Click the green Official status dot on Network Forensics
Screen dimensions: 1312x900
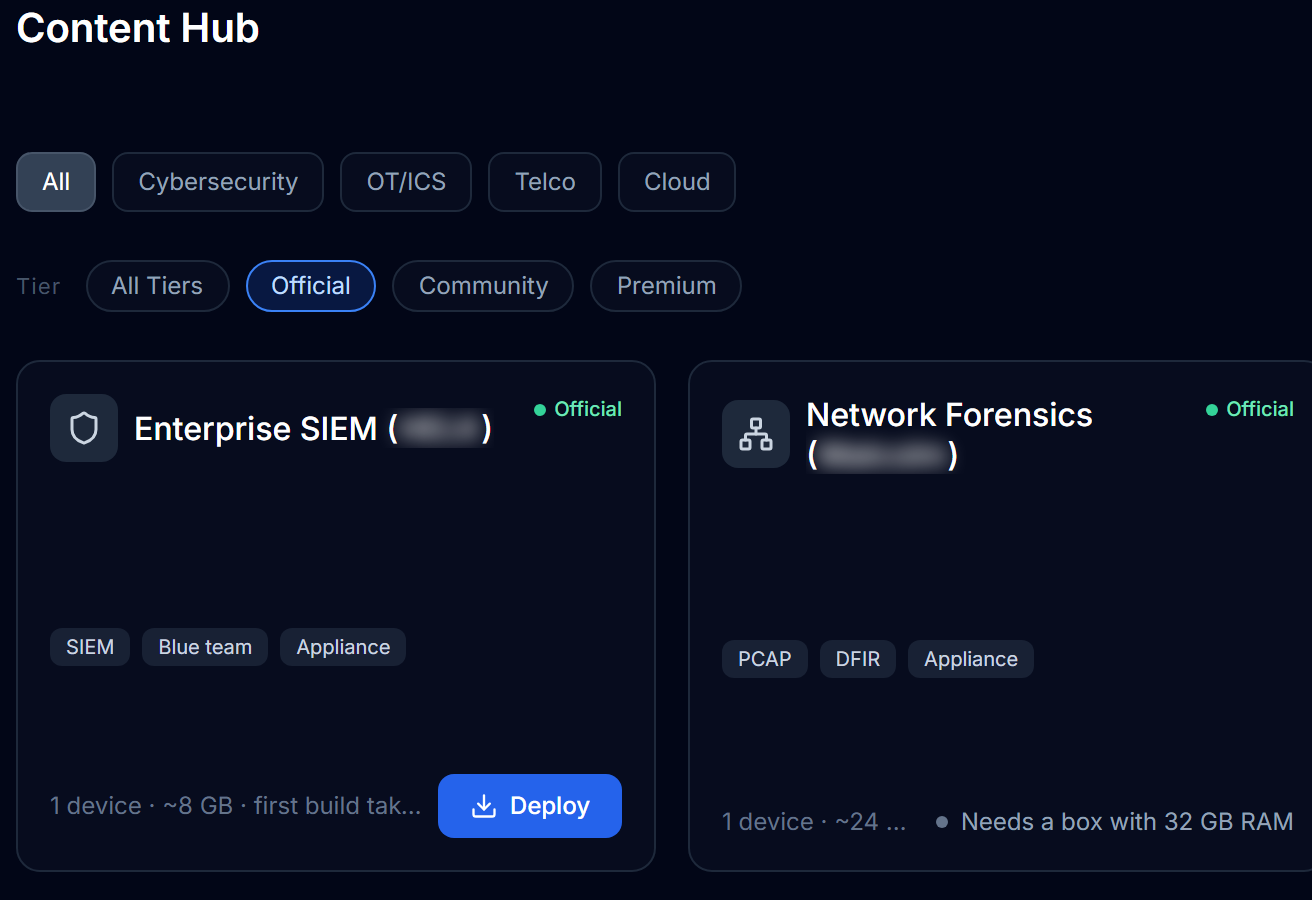click(1212, 409)
